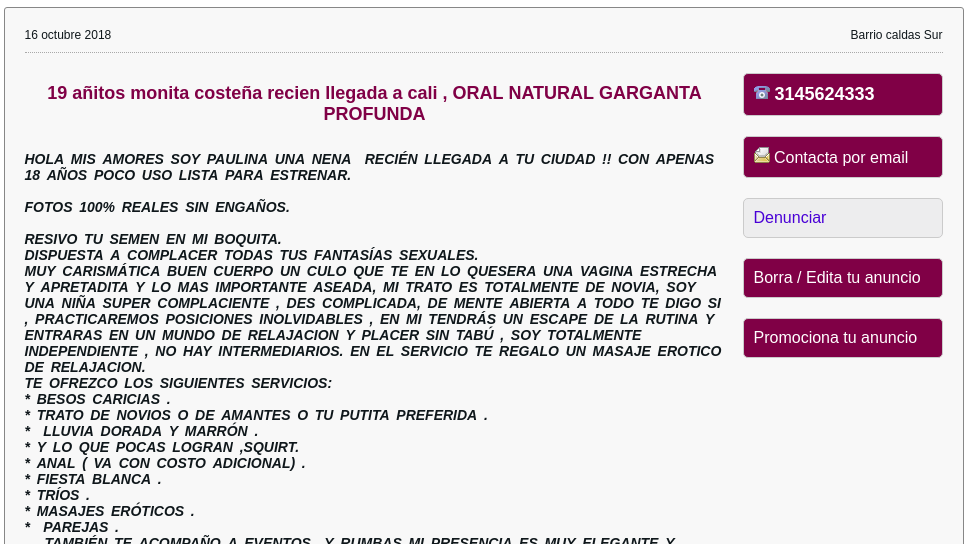964x544 pixels.
Task: Click the maroon ad title heading
Action: tap(374, 103)
